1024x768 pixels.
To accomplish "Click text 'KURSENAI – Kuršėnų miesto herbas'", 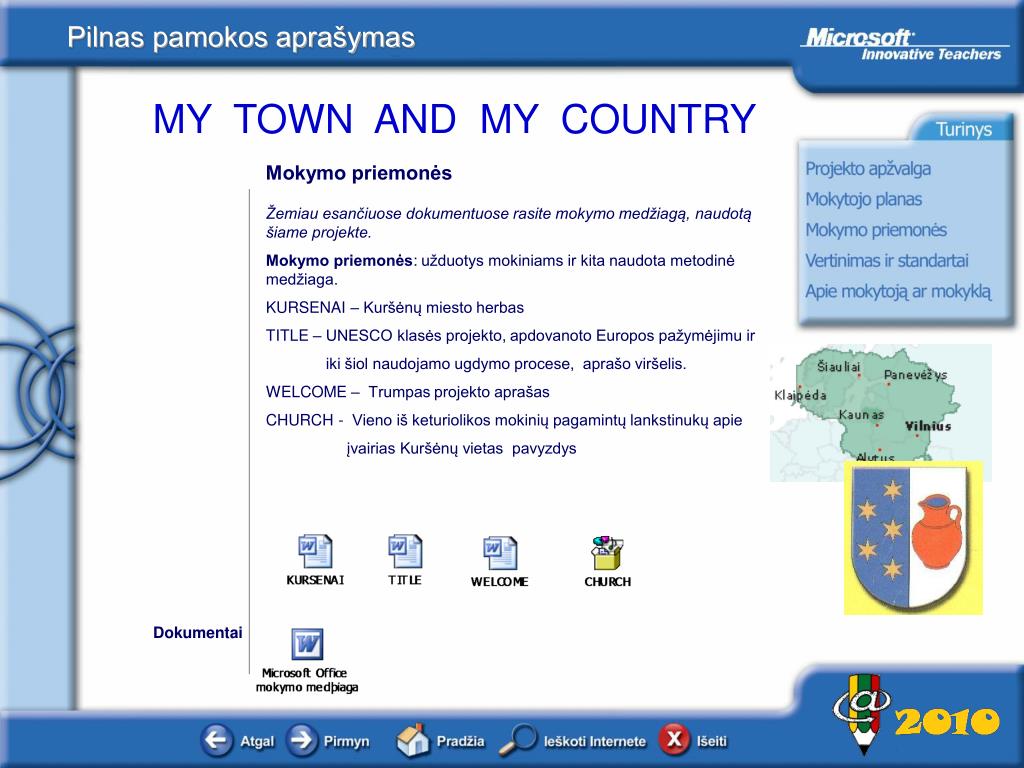I will [394, 308].
